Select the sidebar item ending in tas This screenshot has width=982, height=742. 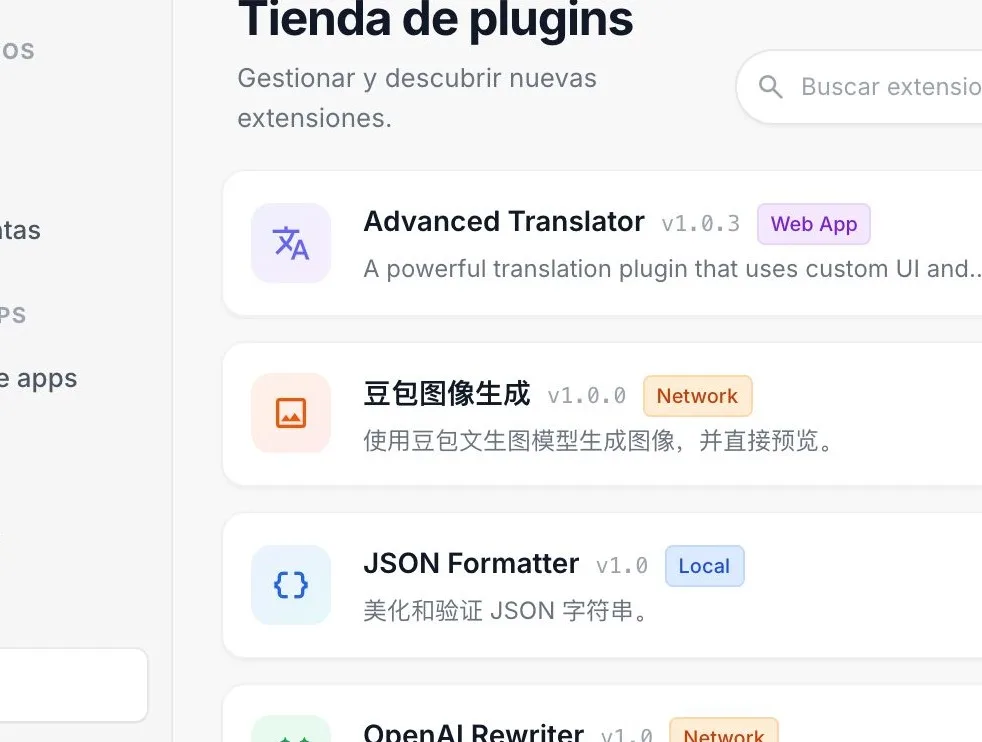20,230
